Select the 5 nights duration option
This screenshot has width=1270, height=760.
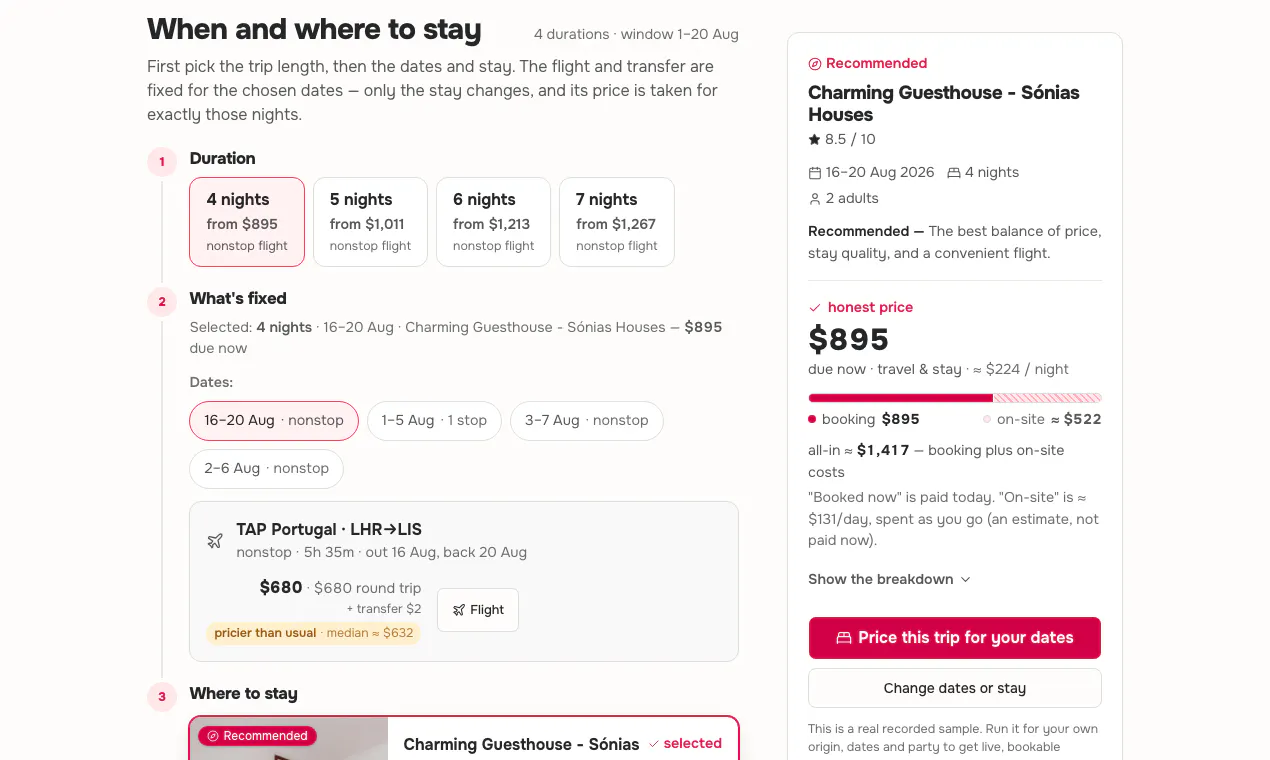click(371, 222)
